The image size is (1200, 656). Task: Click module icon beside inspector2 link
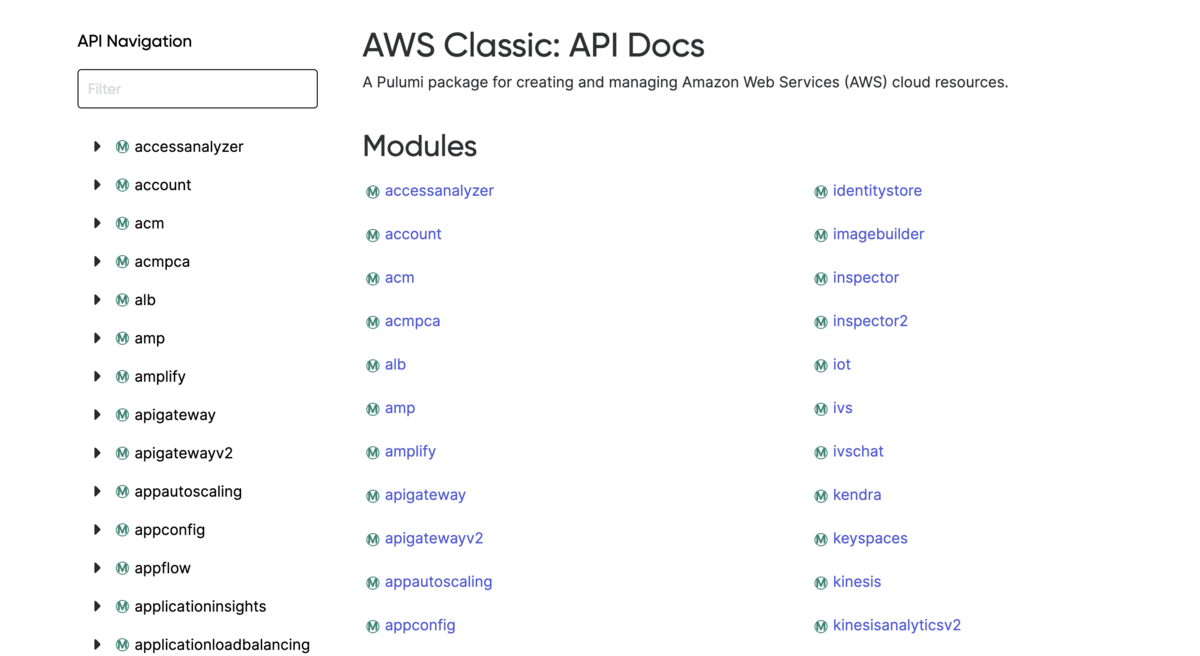820,322
